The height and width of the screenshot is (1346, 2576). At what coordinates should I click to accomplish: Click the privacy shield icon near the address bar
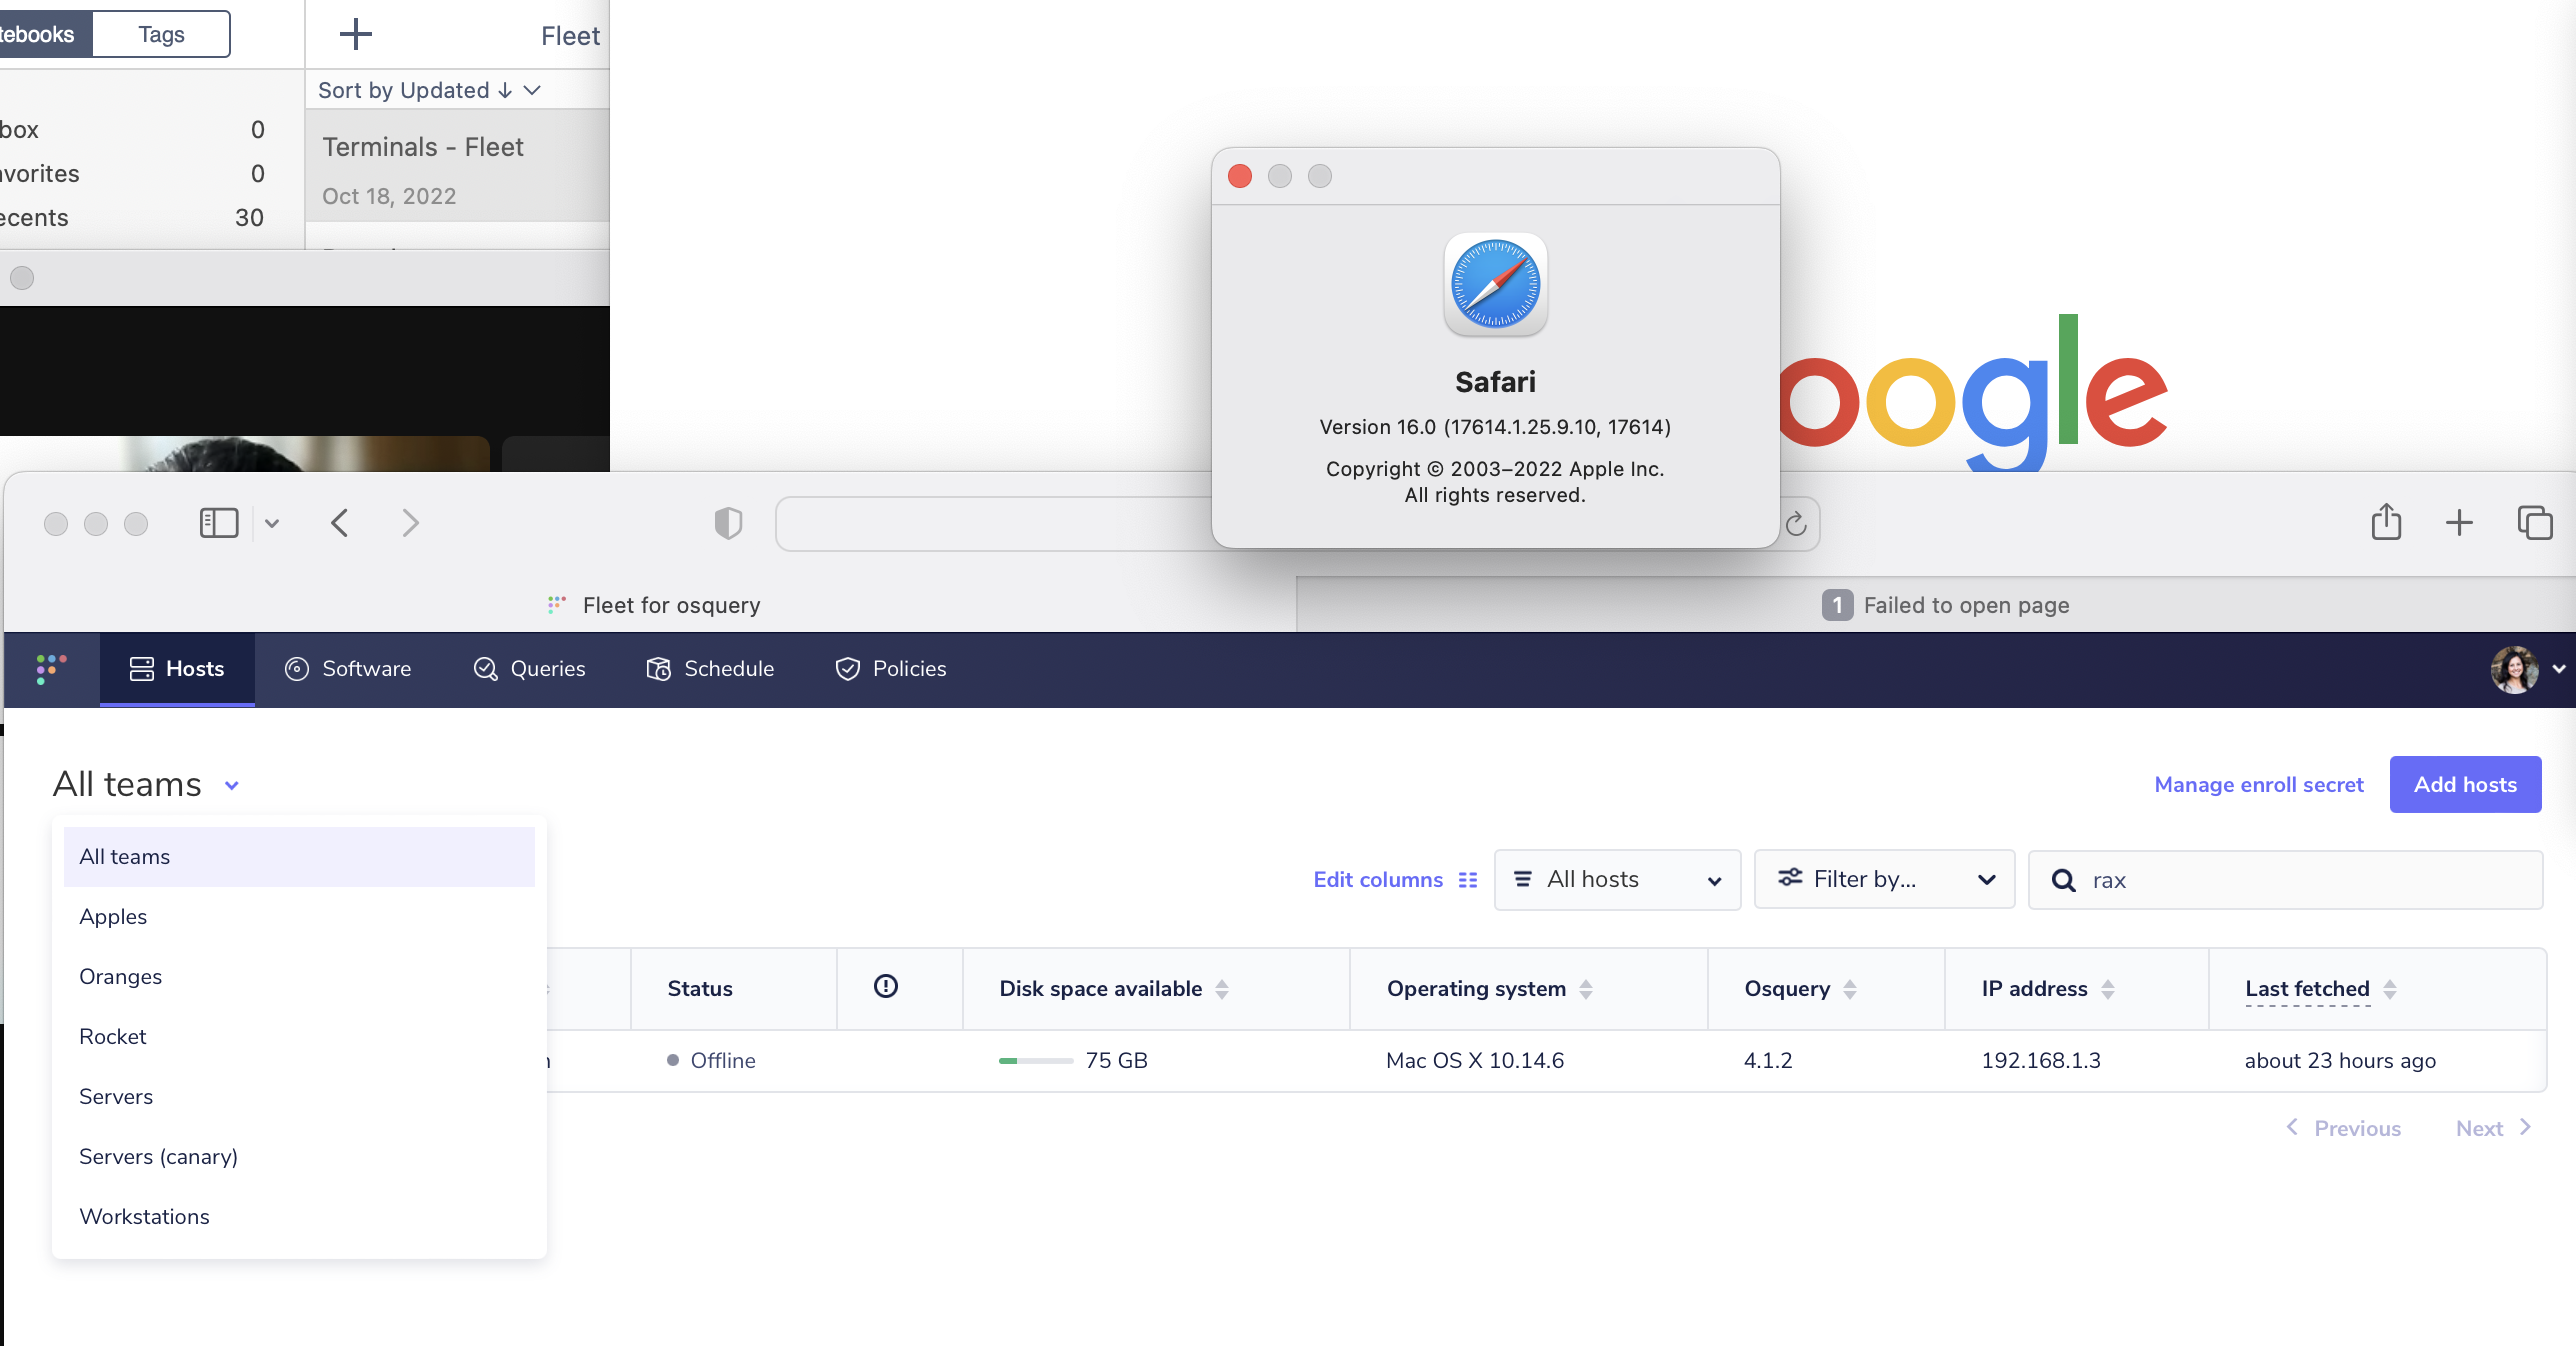[x=728, y=523]
